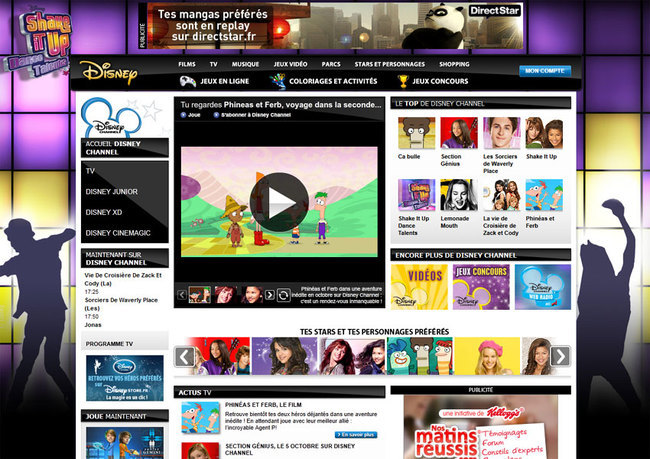Show previous video thumbnails with left arrow
The height and width of the screenshot is (459, 650).
[x=182, y=295]
